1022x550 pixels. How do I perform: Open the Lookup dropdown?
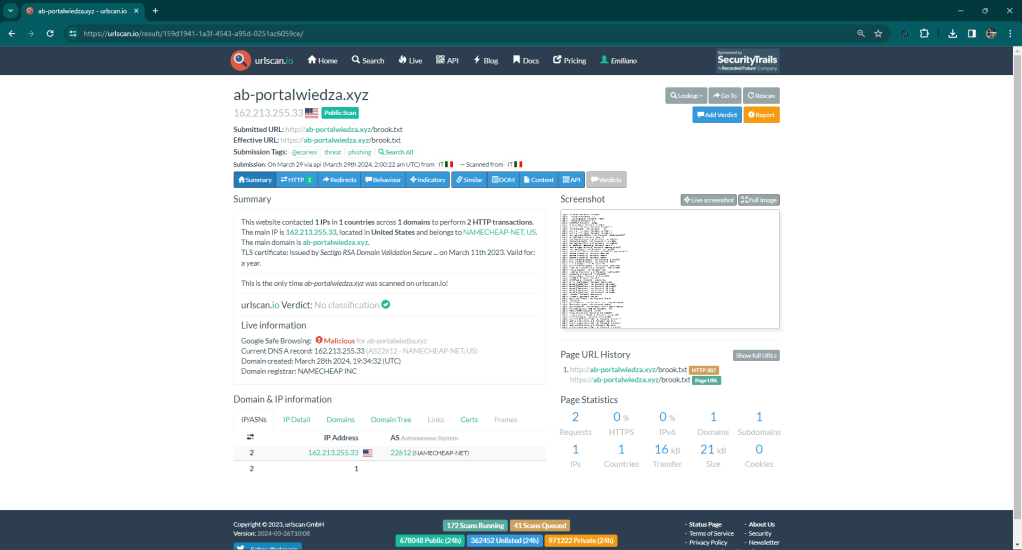coord(686,95)
